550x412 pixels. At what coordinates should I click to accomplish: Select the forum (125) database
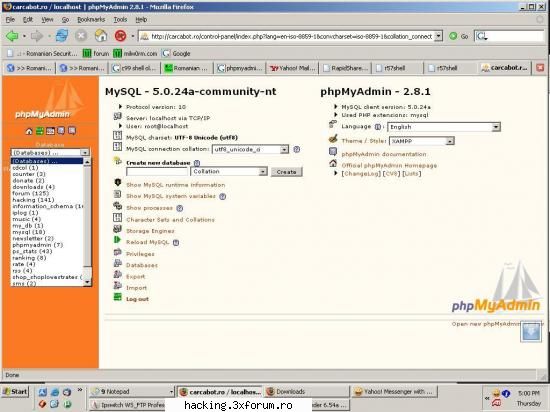pos(31,194)
